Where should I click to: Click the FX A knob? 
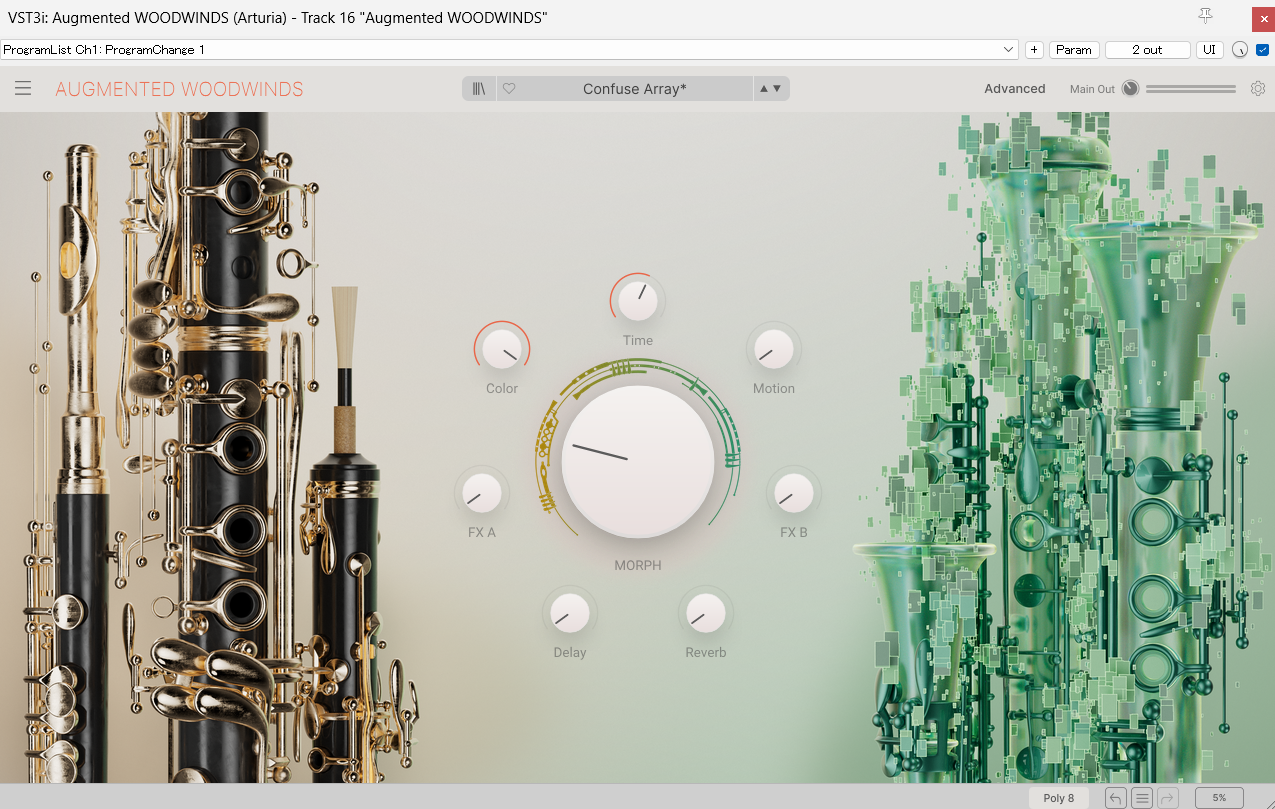[x=482, y=492]
